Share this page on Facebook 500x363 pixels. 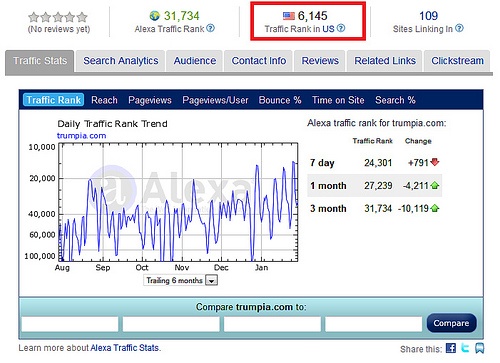coord(451,348)
